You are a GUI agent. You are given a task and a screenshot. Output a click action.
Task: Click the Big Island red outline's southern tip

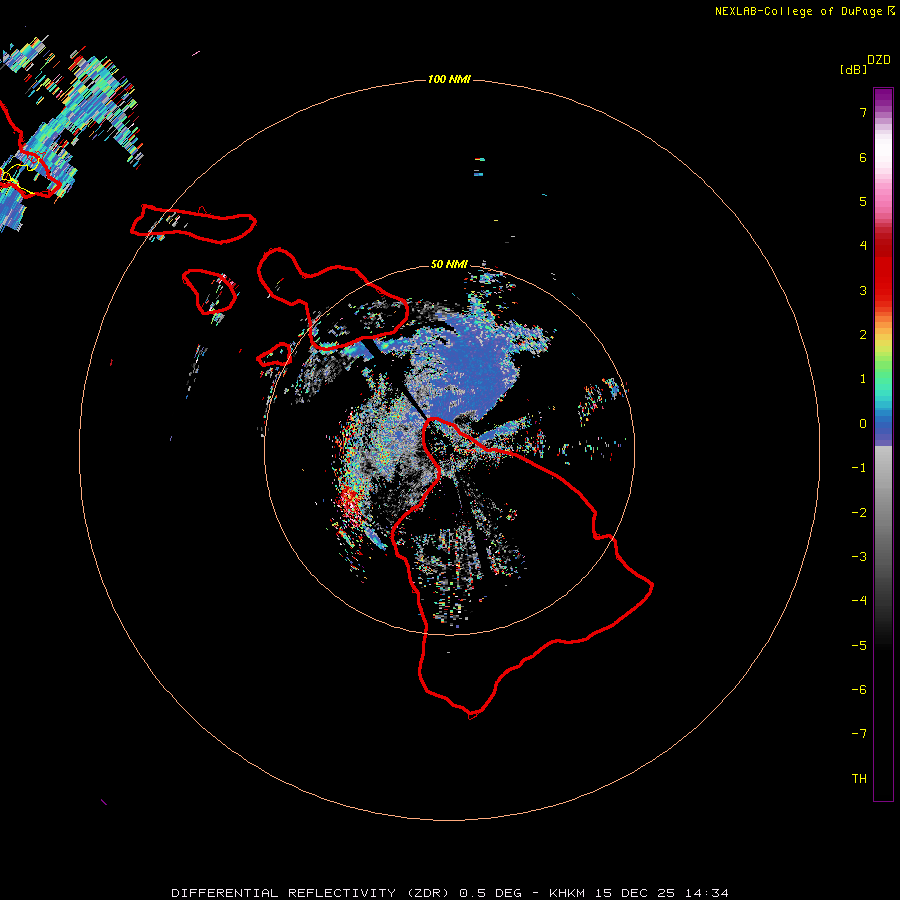point(473,715)
